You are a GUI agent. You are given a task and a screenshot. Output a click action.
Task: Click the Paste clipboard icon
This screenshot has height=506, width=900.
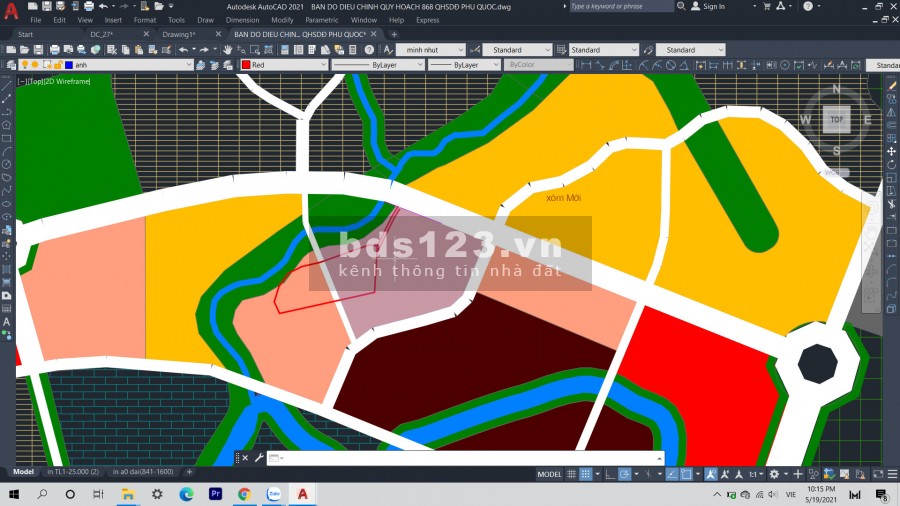[138, 50]
